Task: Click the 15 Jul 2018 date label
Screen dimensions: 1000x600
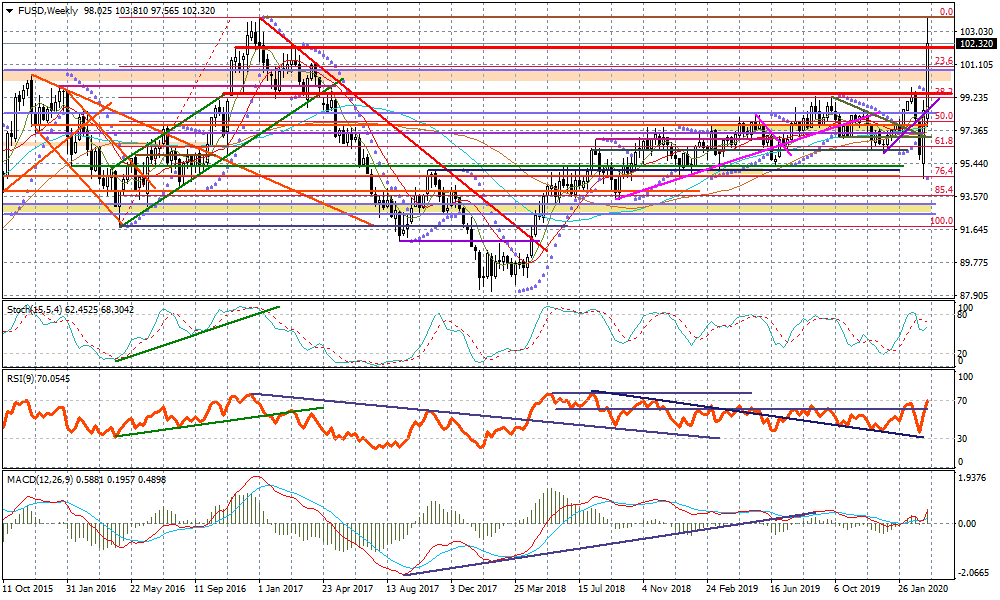Action: [602, 589]
